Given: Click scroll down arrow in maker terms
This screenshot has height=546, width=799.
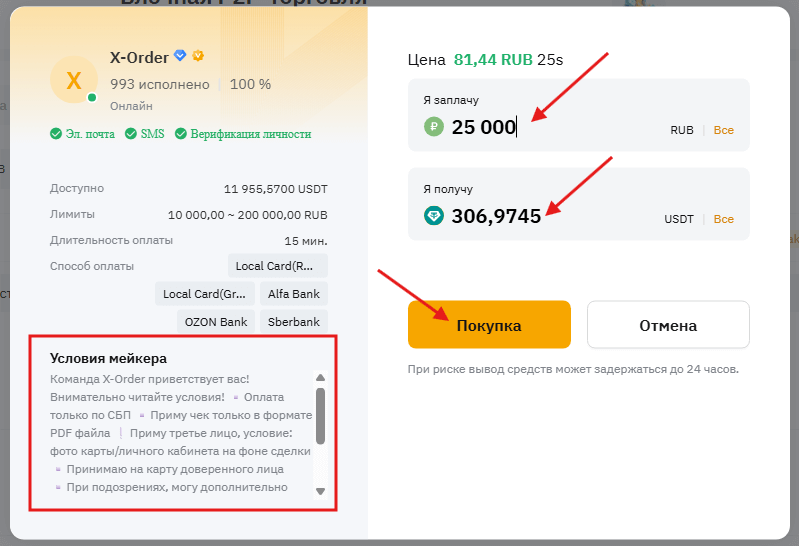Looking at the screenshot, I should click(x=320, y=491).
